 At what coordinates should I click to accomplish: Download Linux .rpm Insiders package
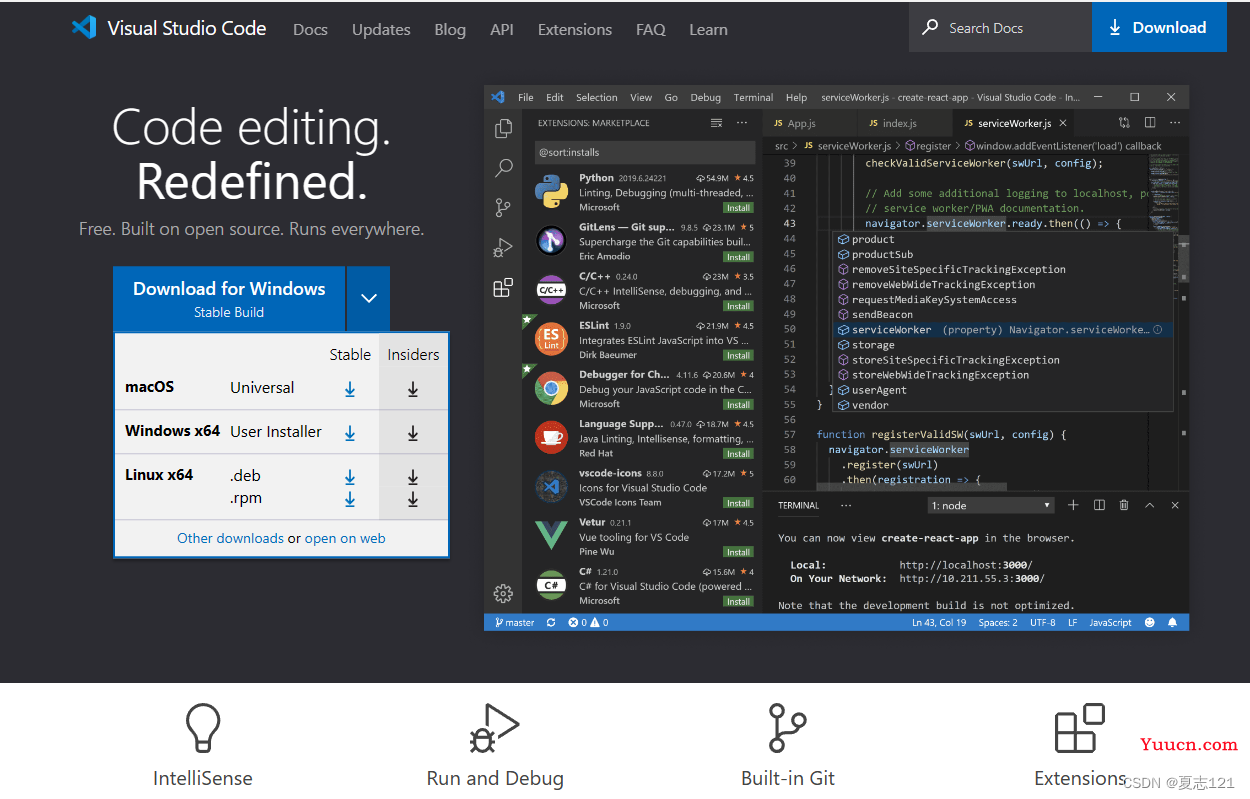[413, 499]
